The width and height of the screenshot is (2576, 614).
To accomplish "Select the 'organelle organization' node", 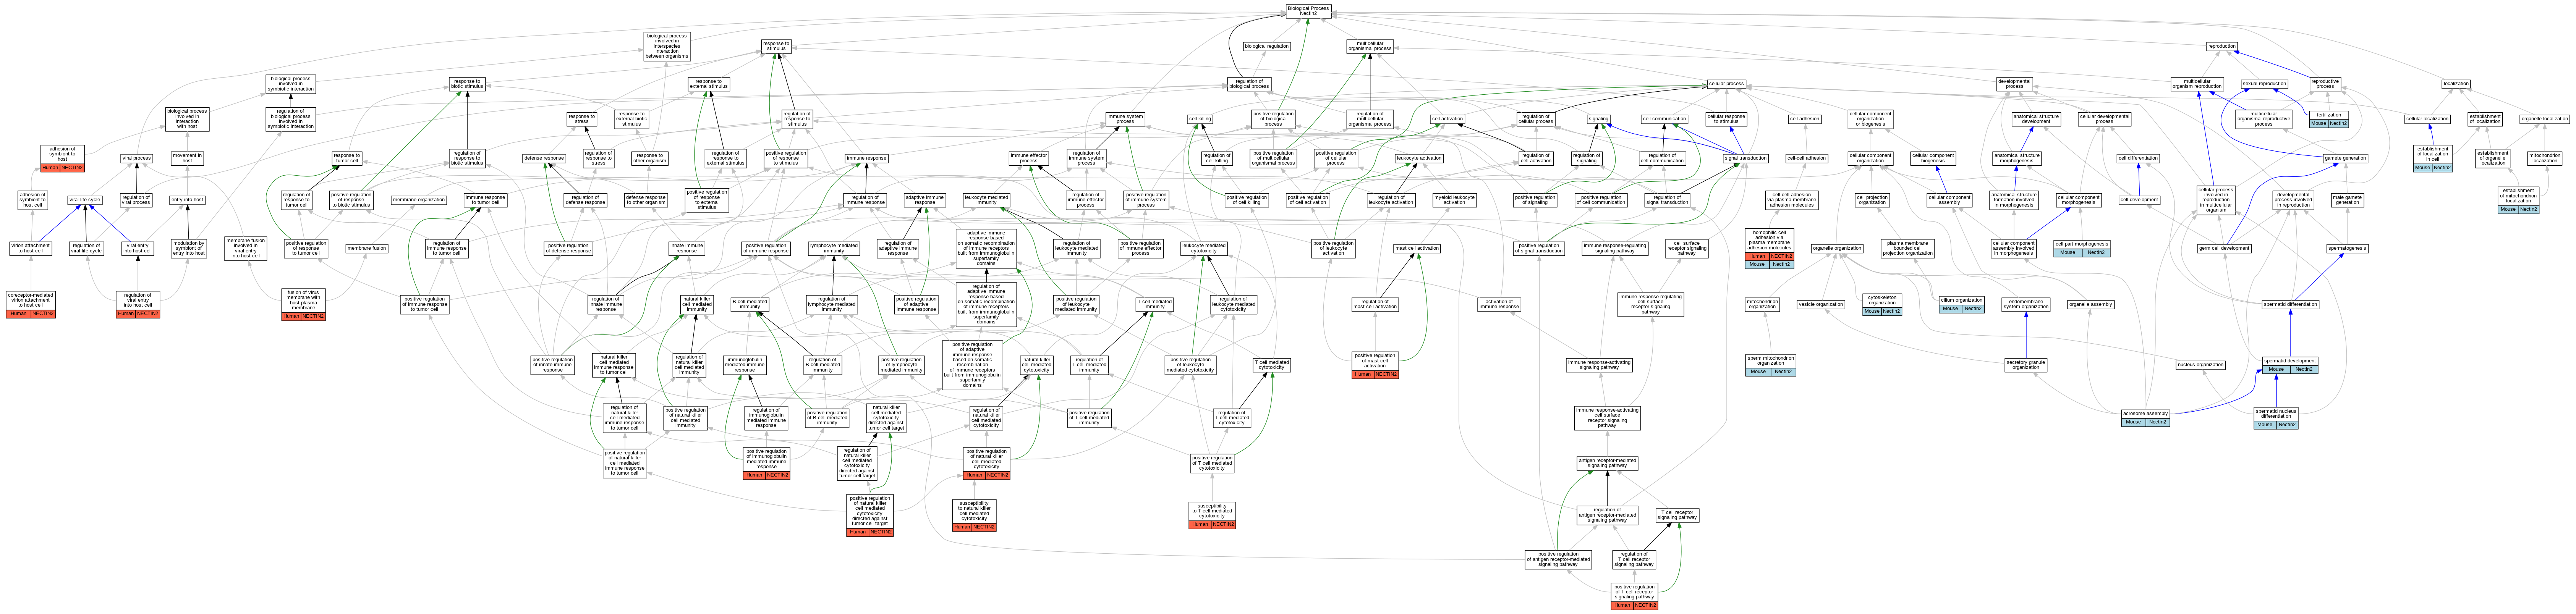I will click(x=1837, y=248).
